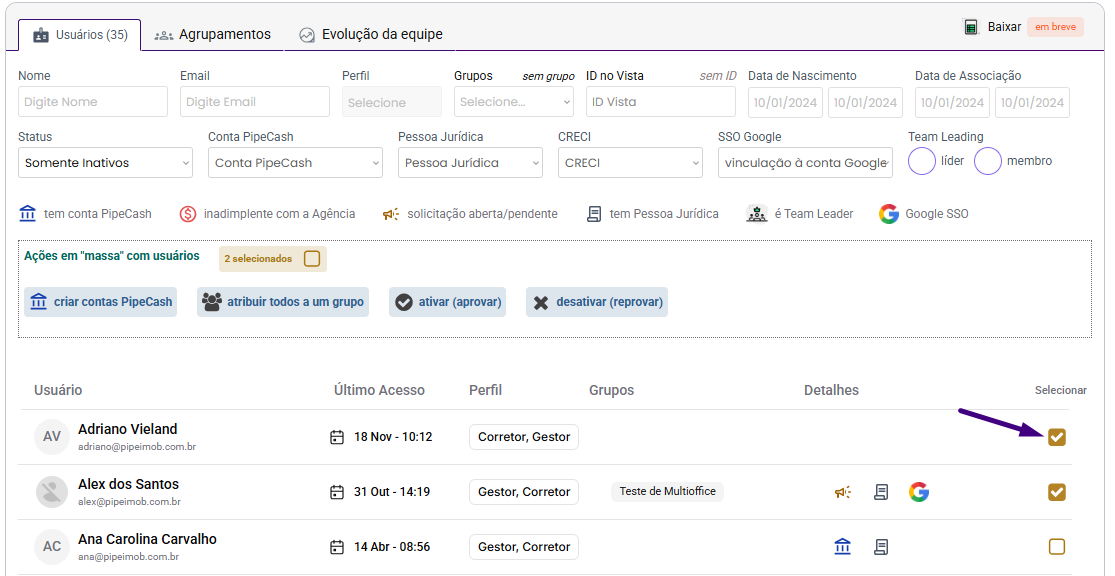Uncheck Adriano Vieland selection checkbox

[1057, 437]
